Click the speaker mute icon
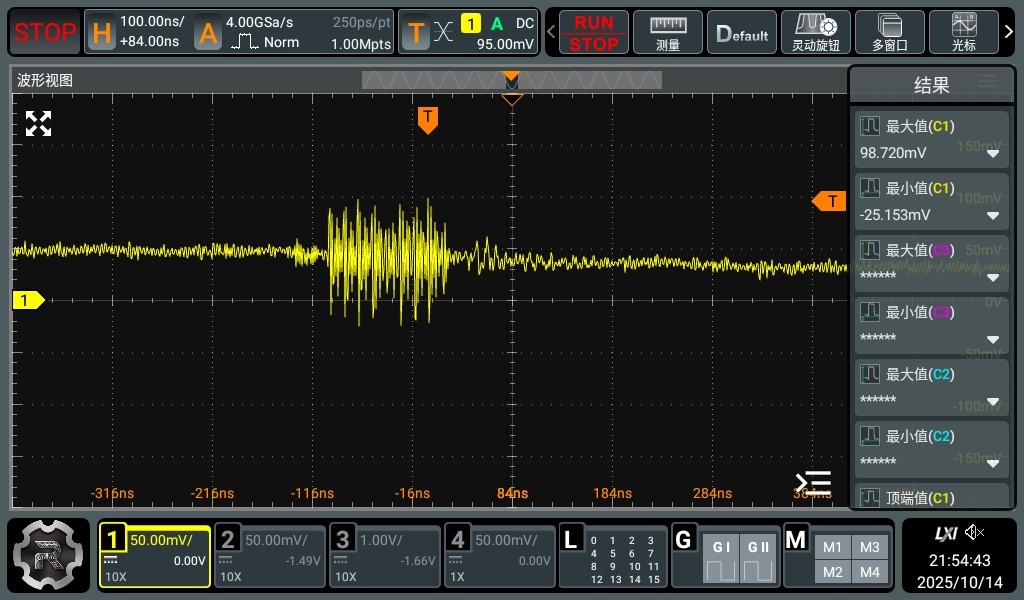The width and height of the screenshot is (1024, 600). tap(975, 532)
